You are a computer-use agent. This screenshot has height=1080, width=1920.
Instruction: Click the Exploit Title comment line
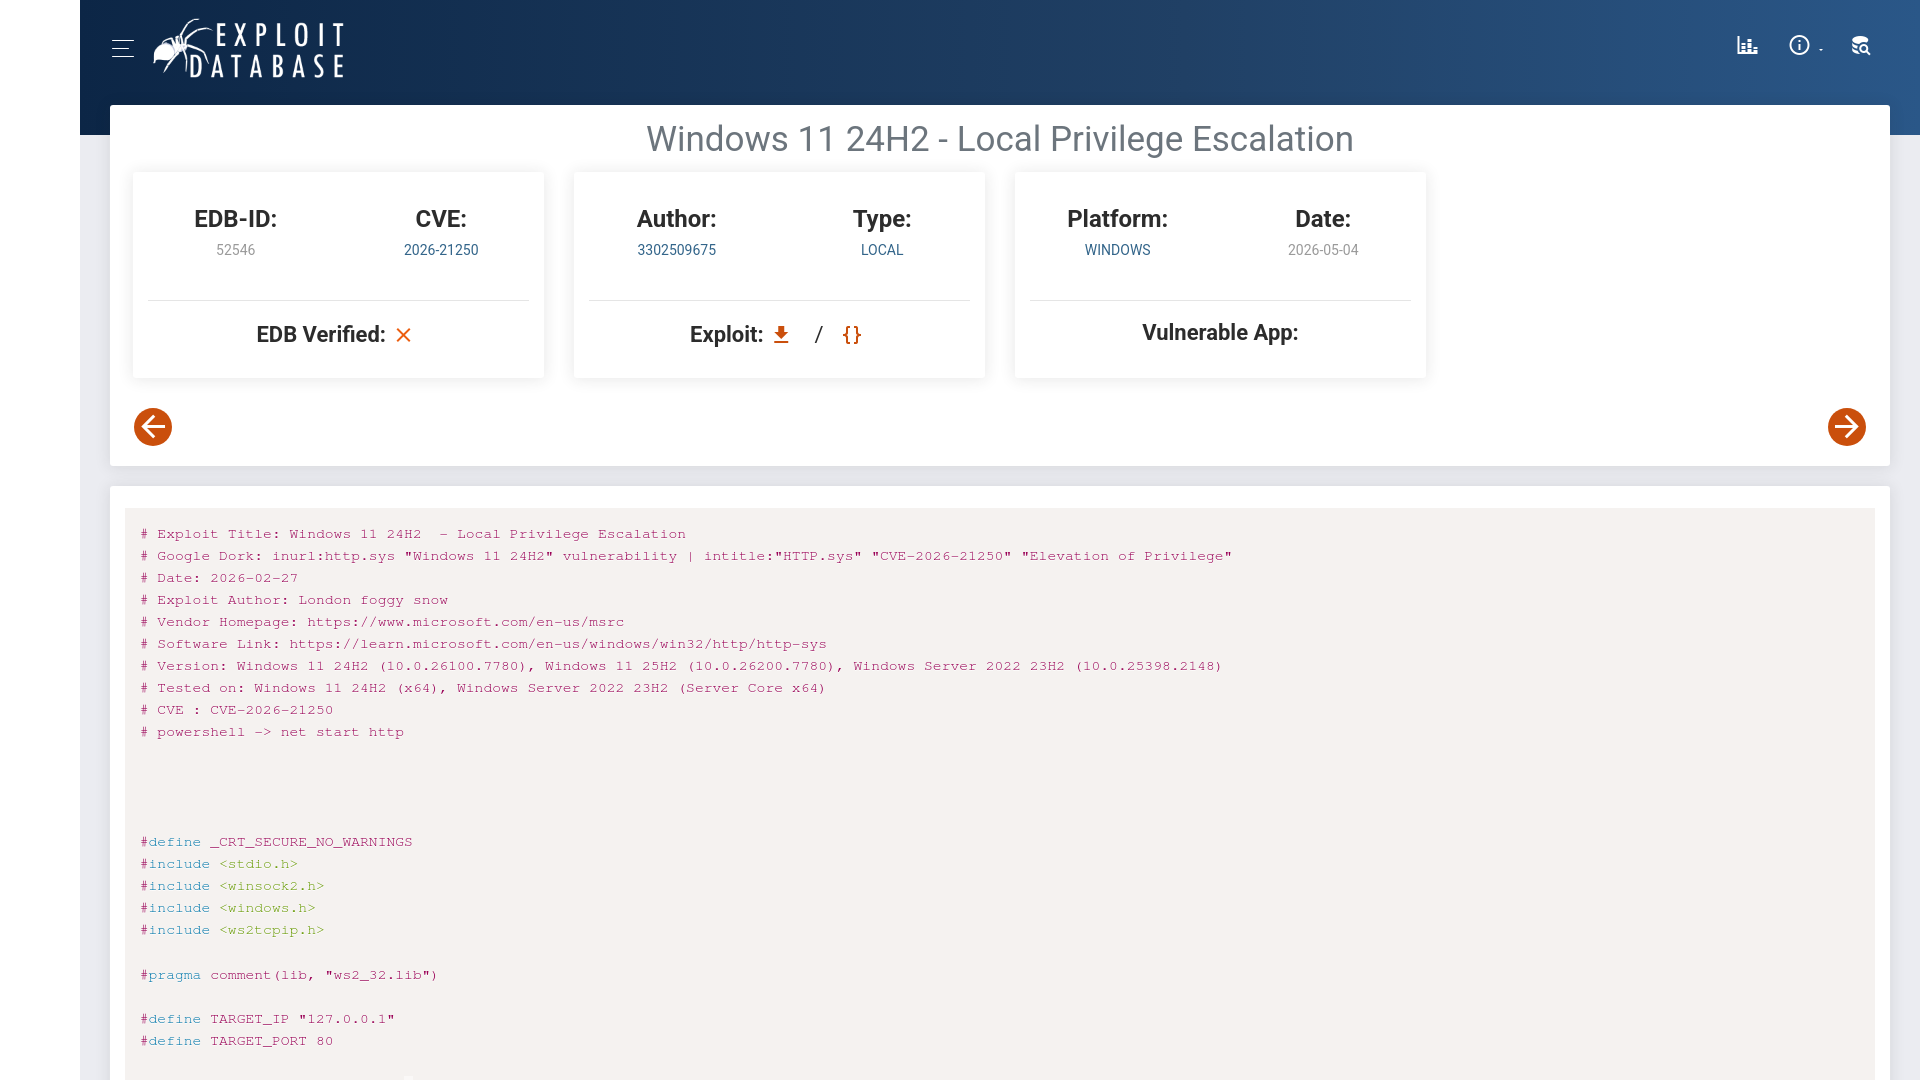413,534
